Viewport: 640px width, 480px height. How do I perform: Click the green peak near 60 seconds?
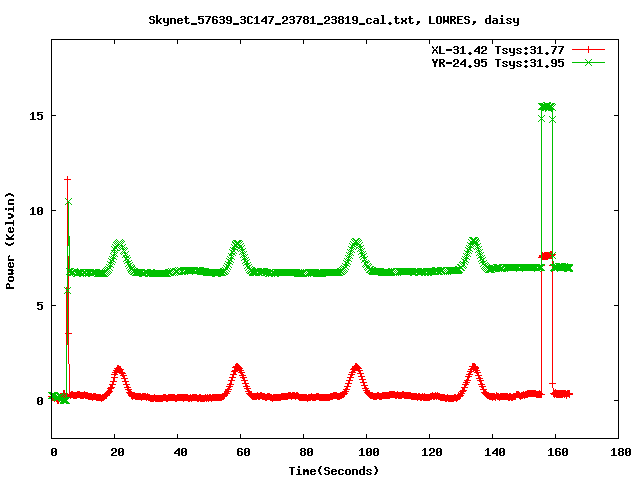coord(237,245)
